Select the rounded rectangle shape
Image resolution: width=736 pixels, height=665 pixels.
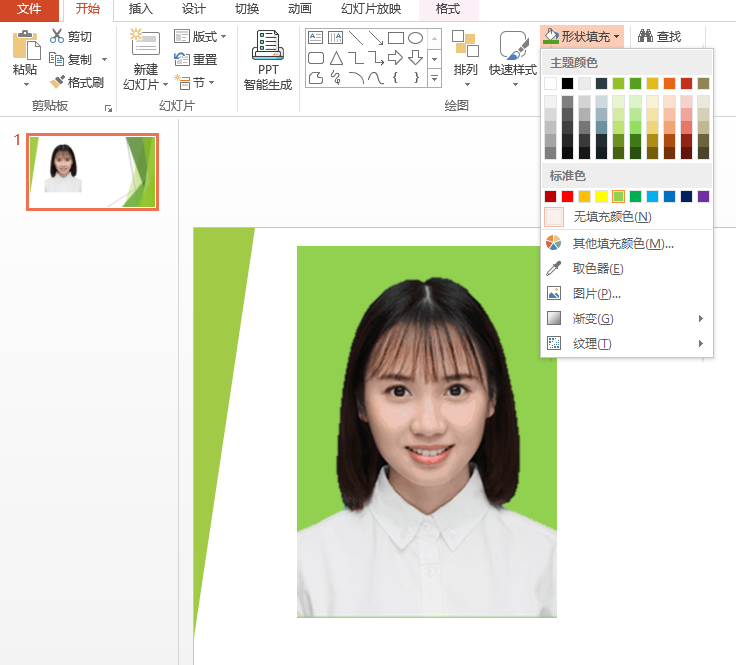click(x=316, y=58)
